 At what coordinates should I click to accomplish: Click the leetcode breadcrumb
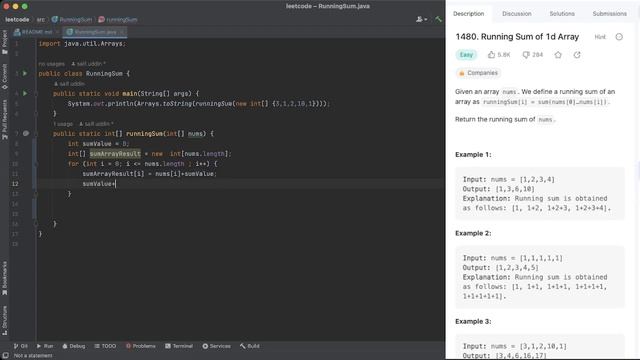(17, 20)
